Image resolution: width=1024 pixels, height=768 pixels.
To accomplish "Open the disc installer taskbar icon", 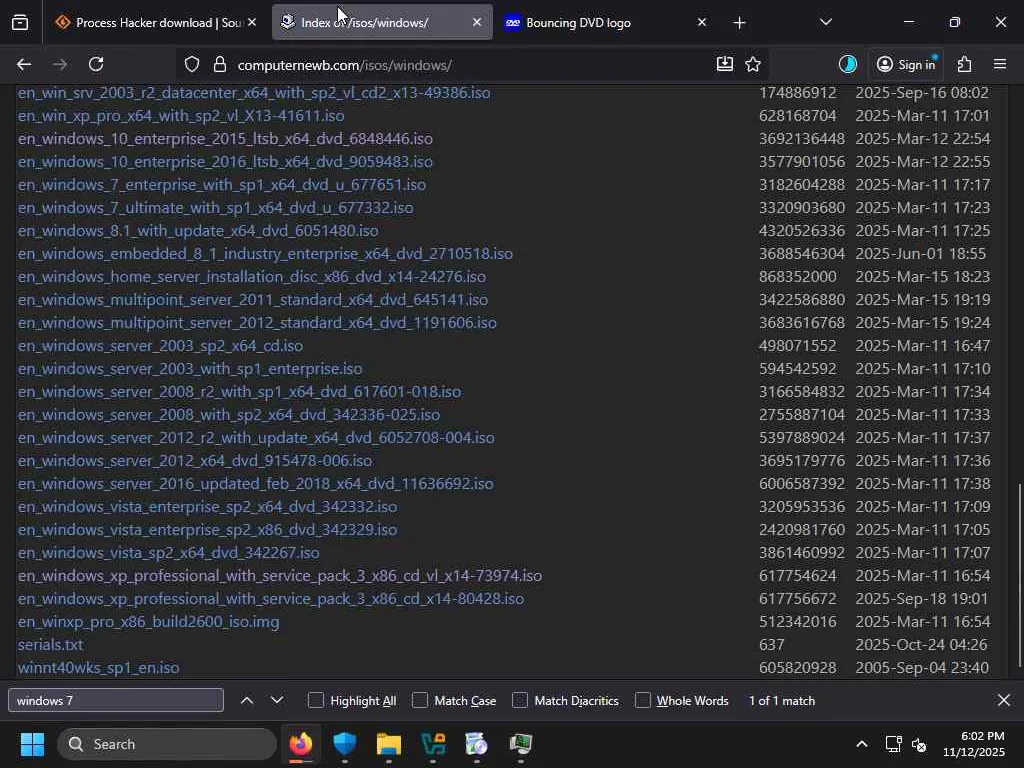I will pos(477,744).
